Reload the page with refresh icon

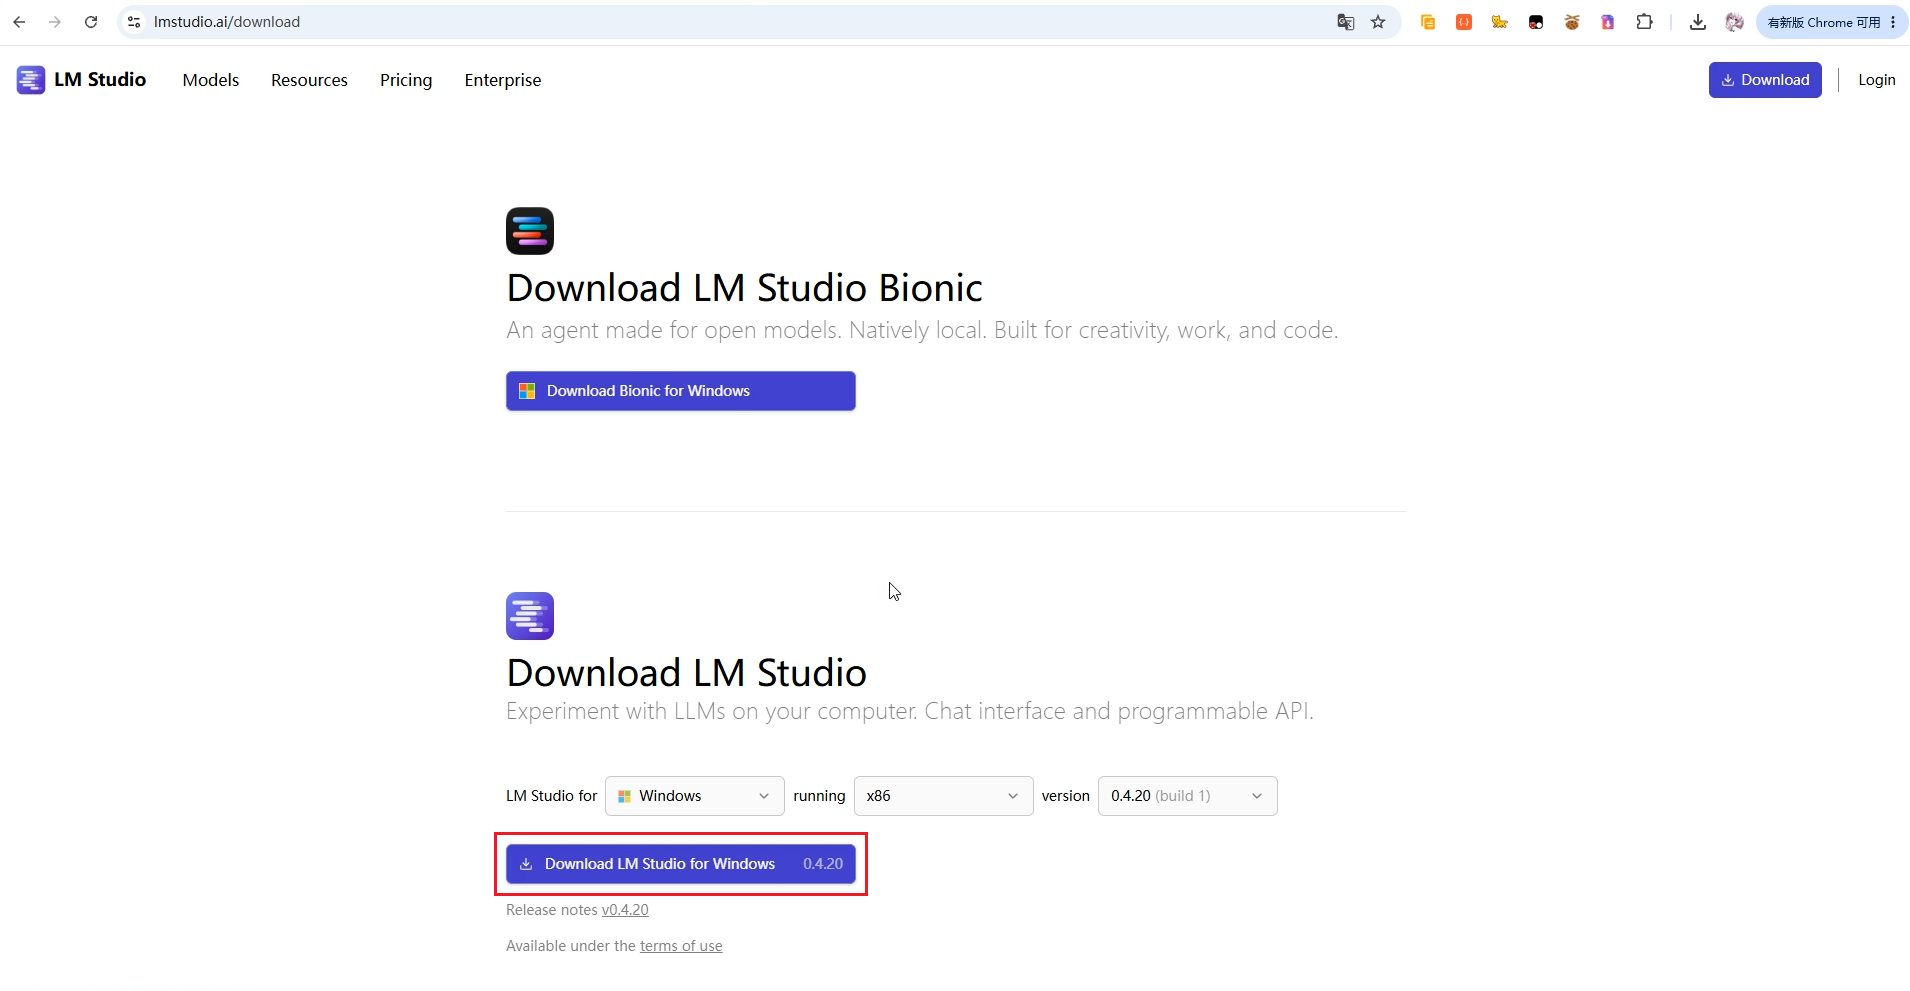tap(91, 22)
